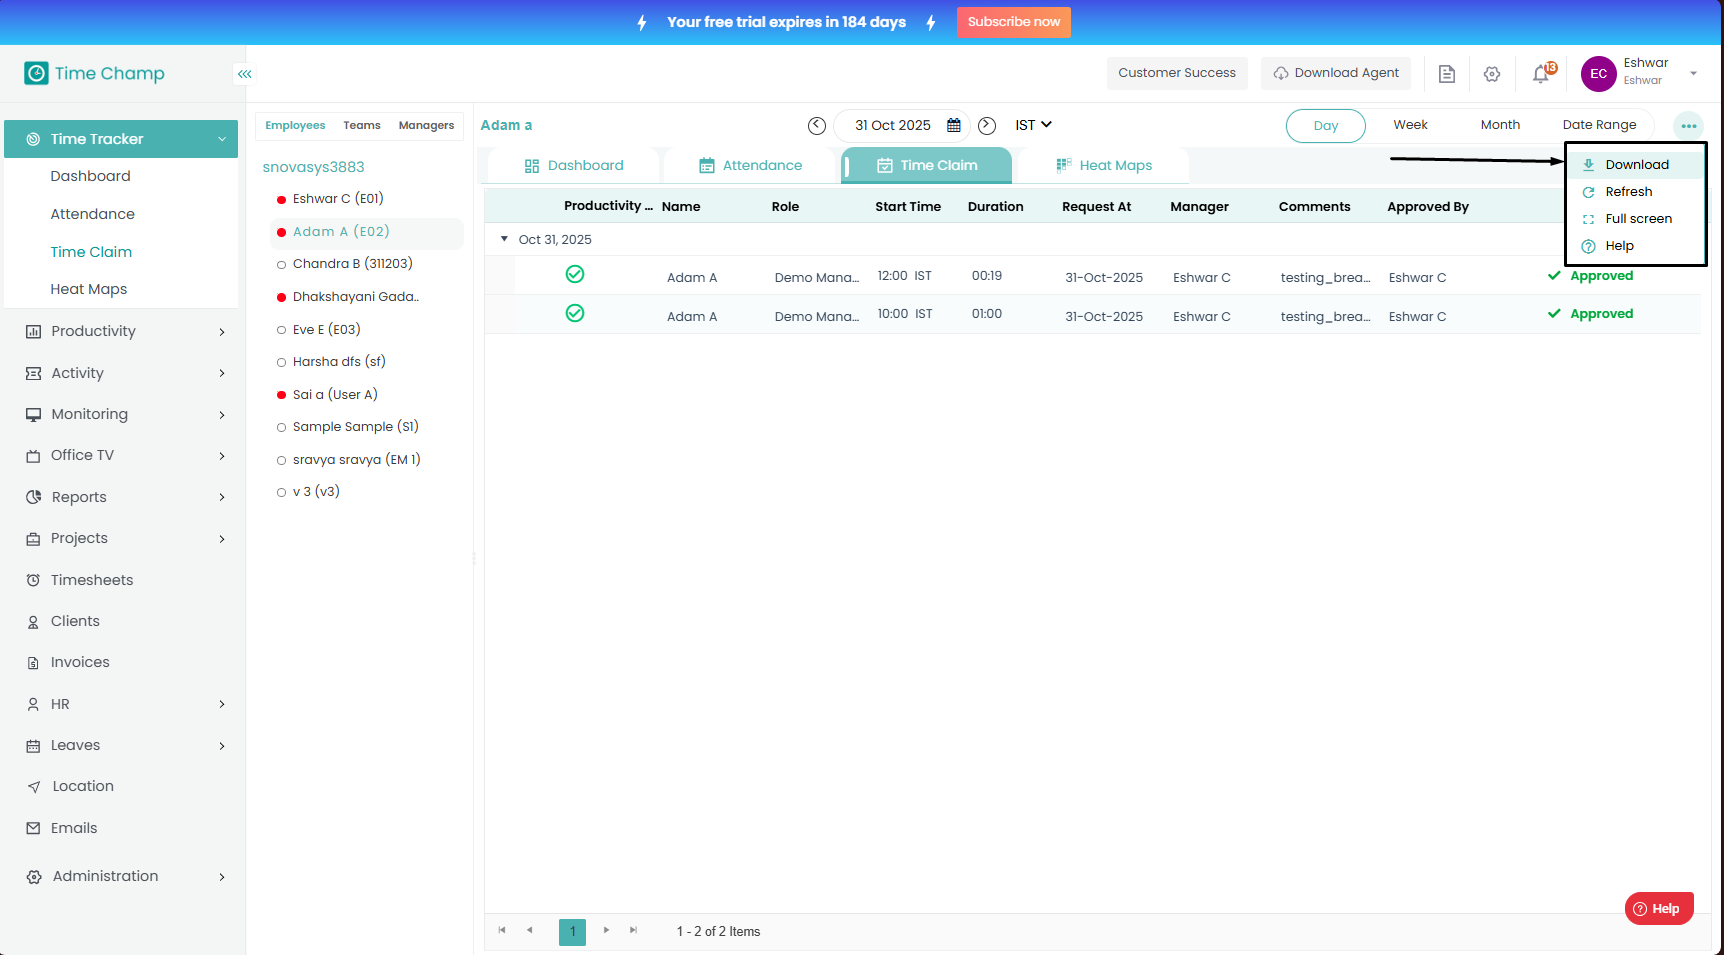
Task: Collapse the Oct 31, 2025 group row
Action: click(x=504, y=239)
